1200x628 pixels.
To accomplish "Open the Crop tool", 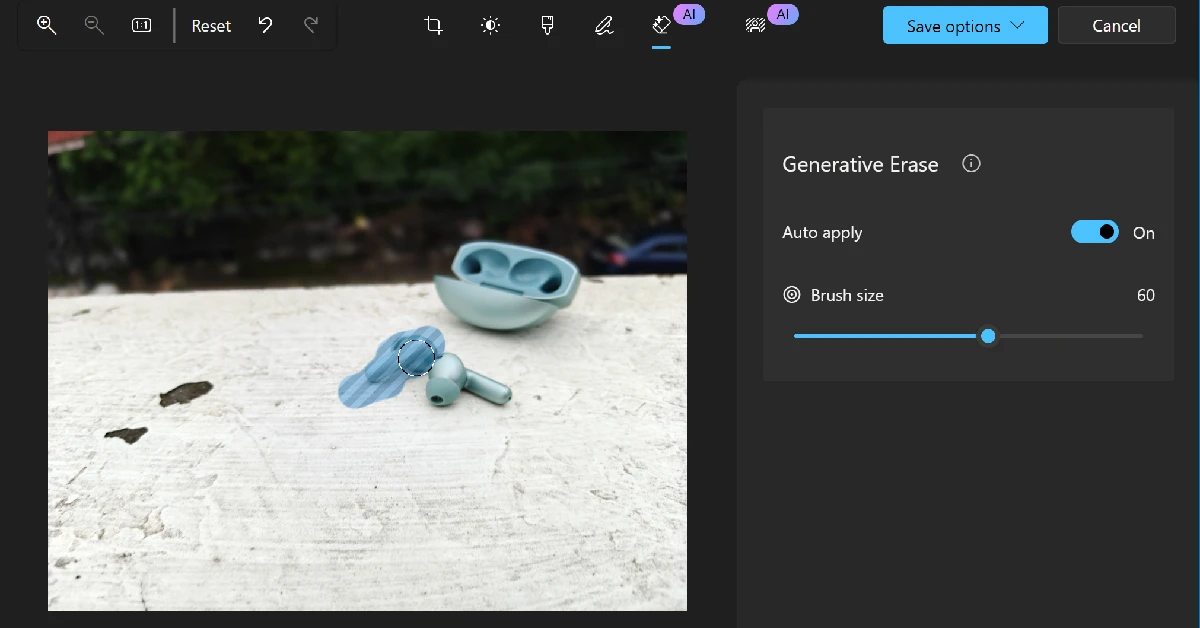I will (x=433, y=25).
